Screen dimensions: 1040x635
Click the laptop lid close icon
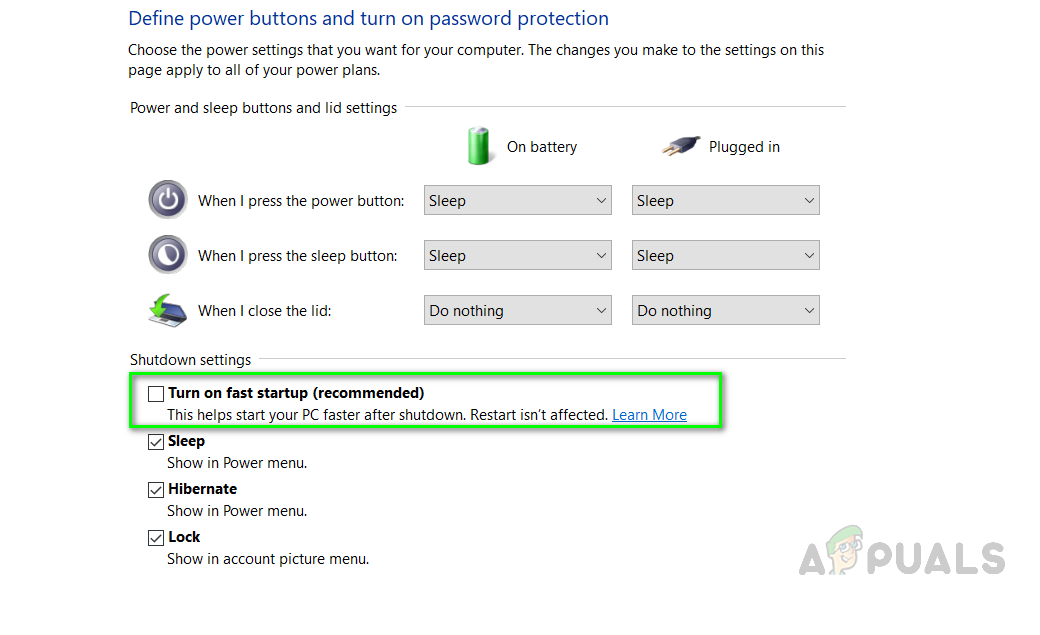167,310
